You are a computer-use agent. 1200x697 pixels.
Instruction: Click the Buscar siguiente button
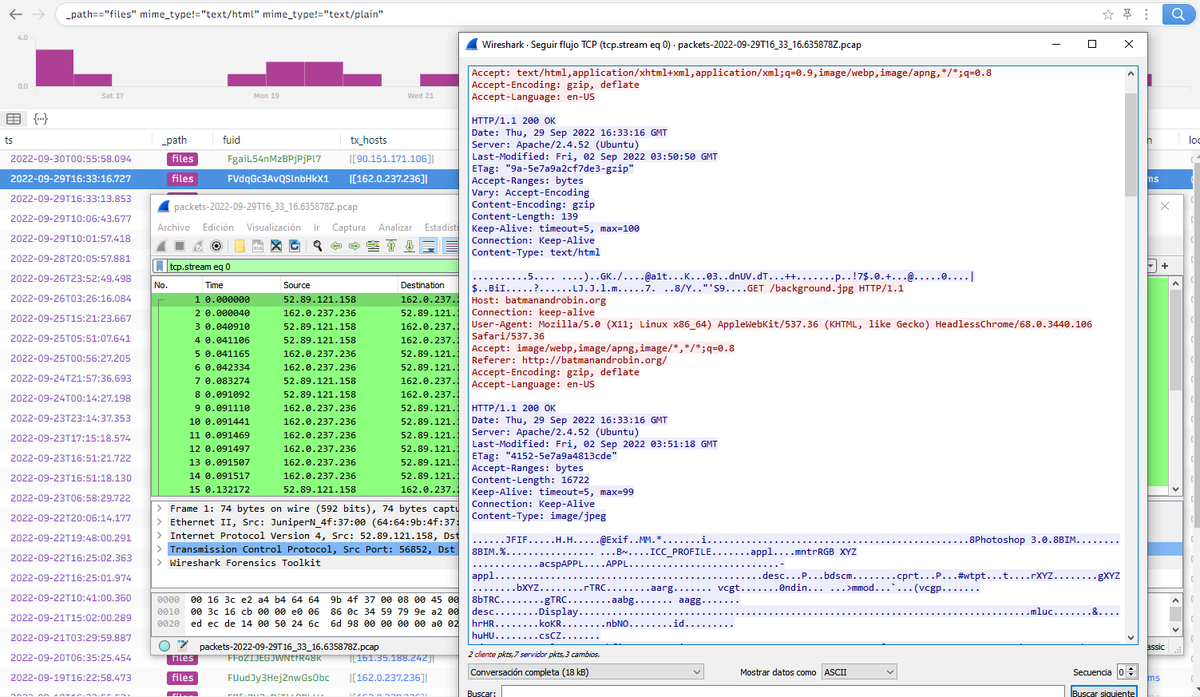(1103, 692)
